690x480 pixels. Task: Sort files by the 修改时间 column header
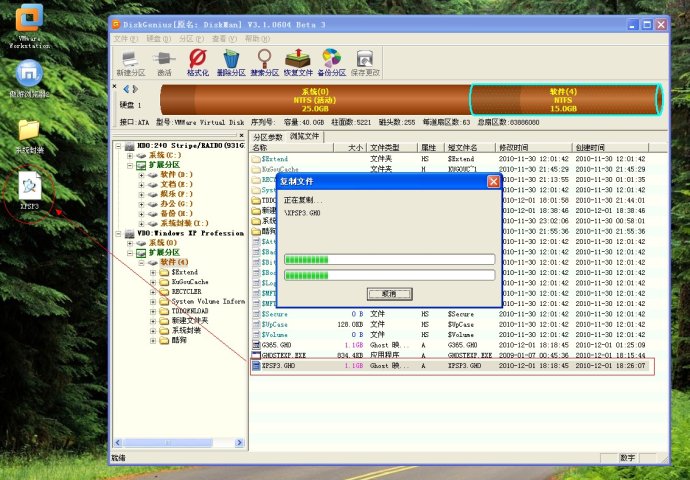click(x=534, y=148)
